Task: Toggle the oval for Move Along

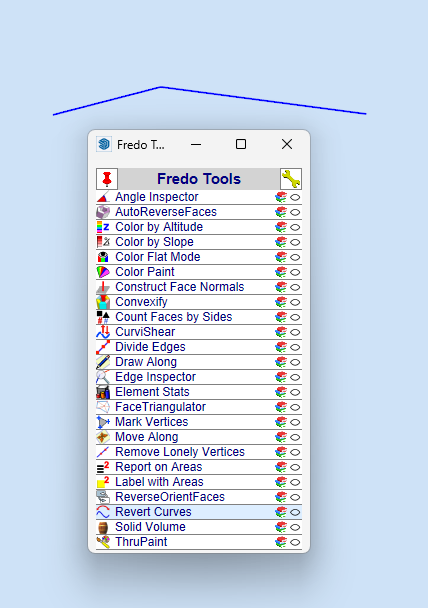Action: [295, 437]
